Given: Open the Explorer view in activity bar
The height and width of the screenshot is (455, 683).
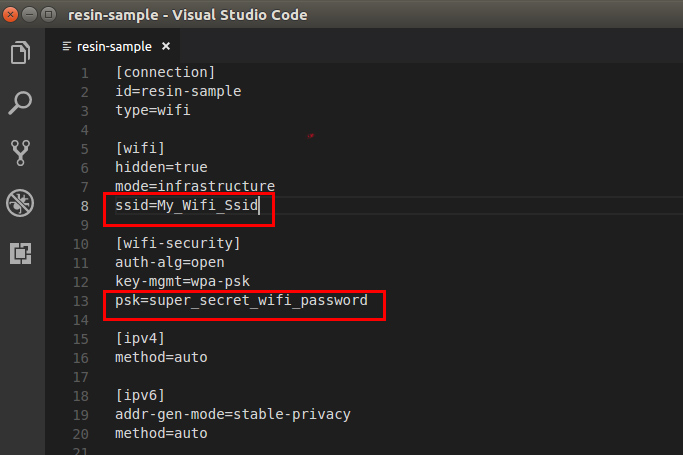Looking at the screenshot, I should (20, 52).
